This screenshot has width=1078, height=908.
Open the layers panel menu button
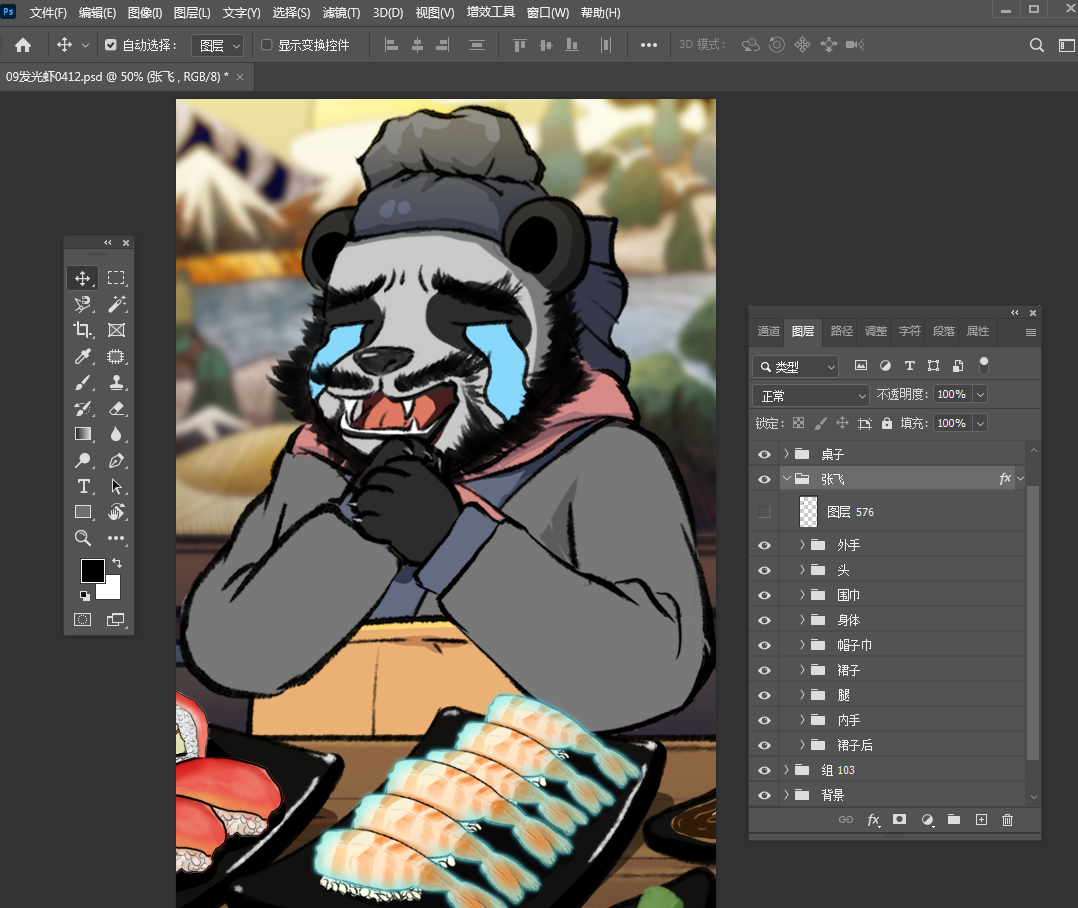[x=1031, y=332]
